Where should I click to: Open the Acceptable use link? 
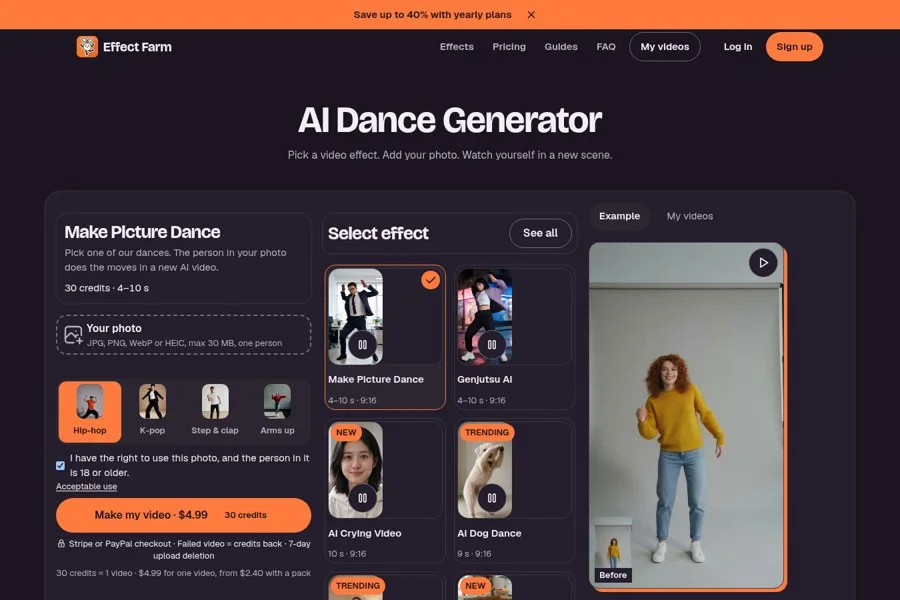(x=87, y=486)
